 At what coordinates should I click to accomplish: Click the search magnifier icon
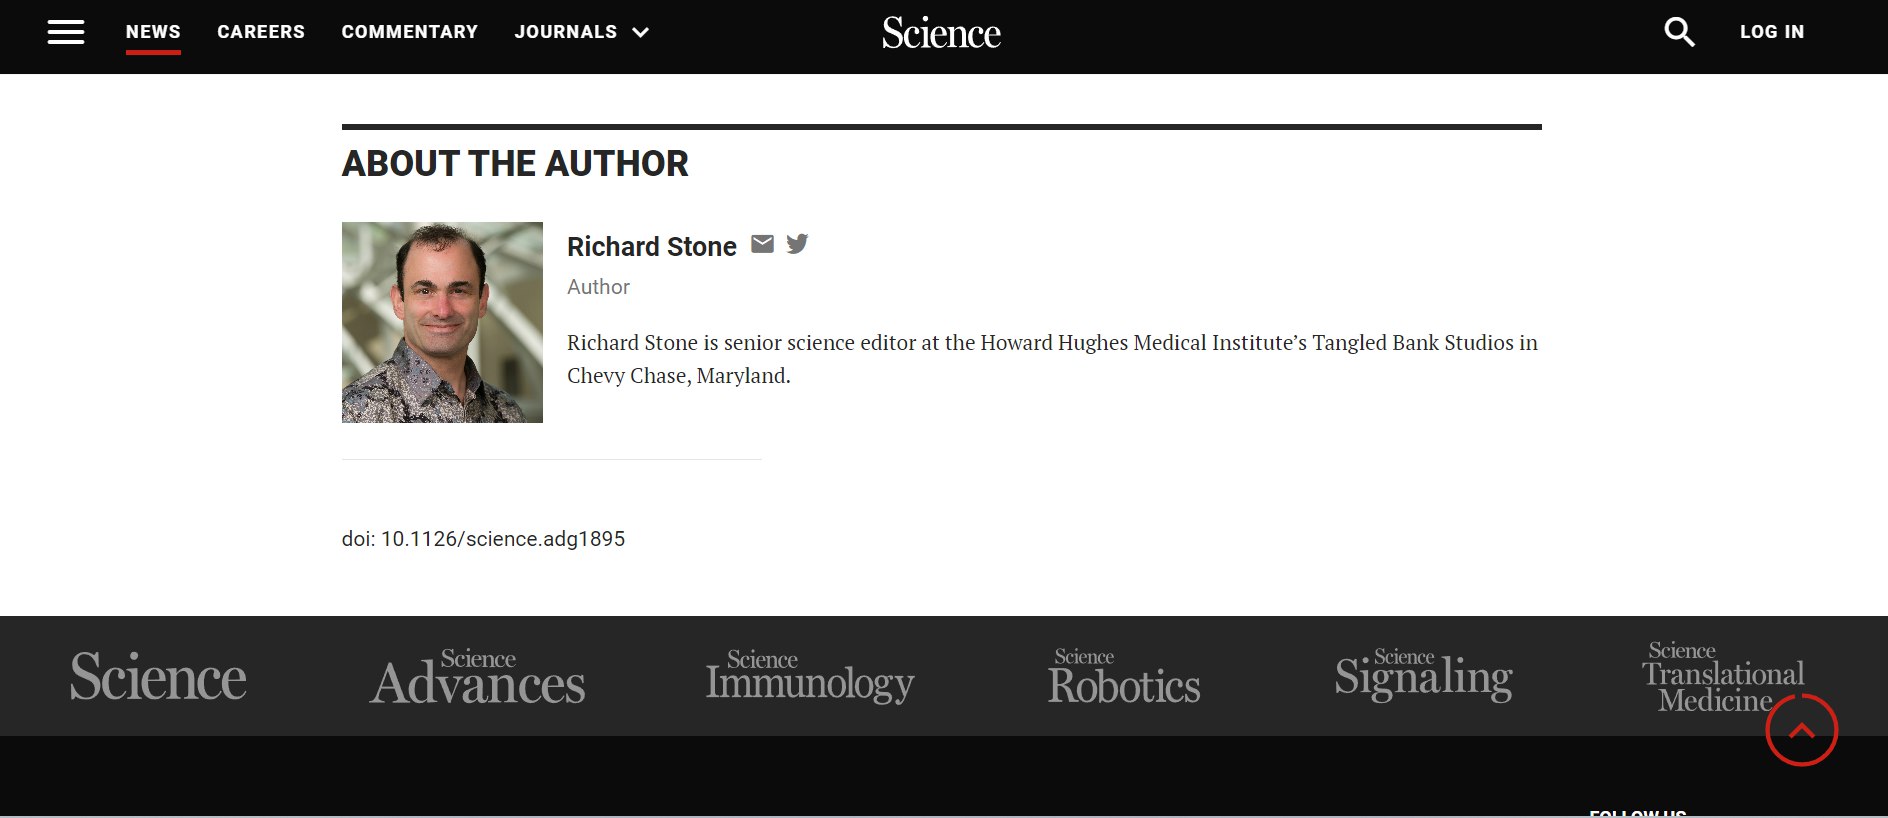pyautogui.click(x=1679, y=32)
